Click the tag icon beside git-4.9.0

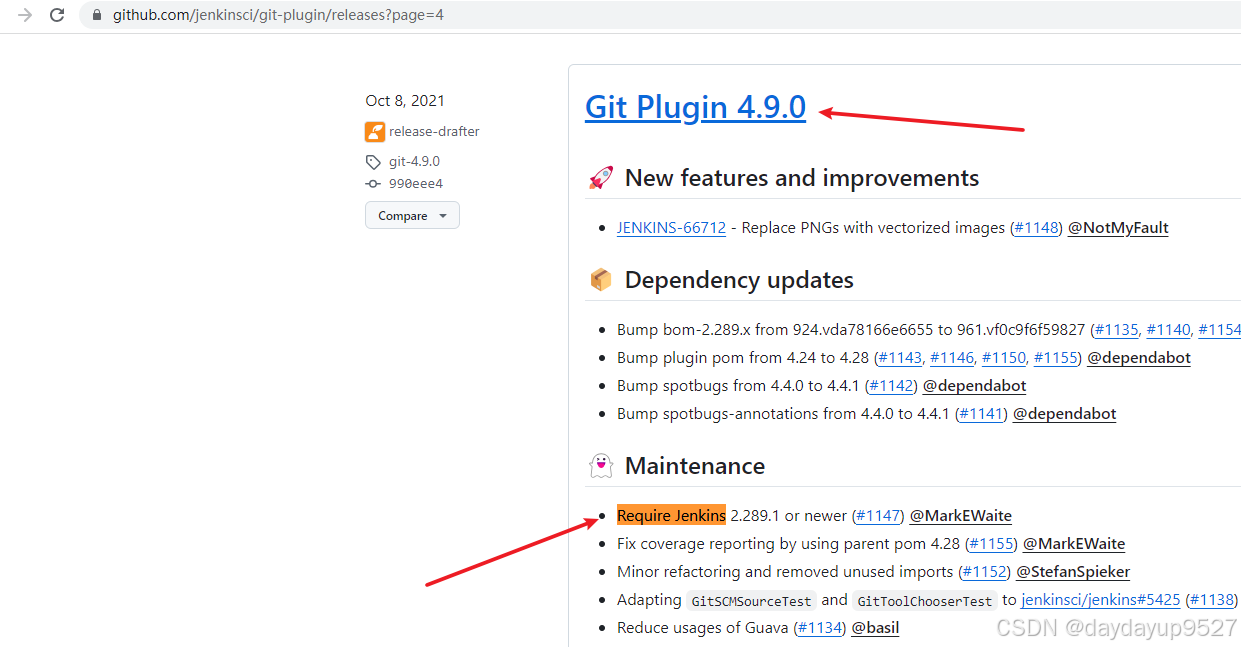373,162
